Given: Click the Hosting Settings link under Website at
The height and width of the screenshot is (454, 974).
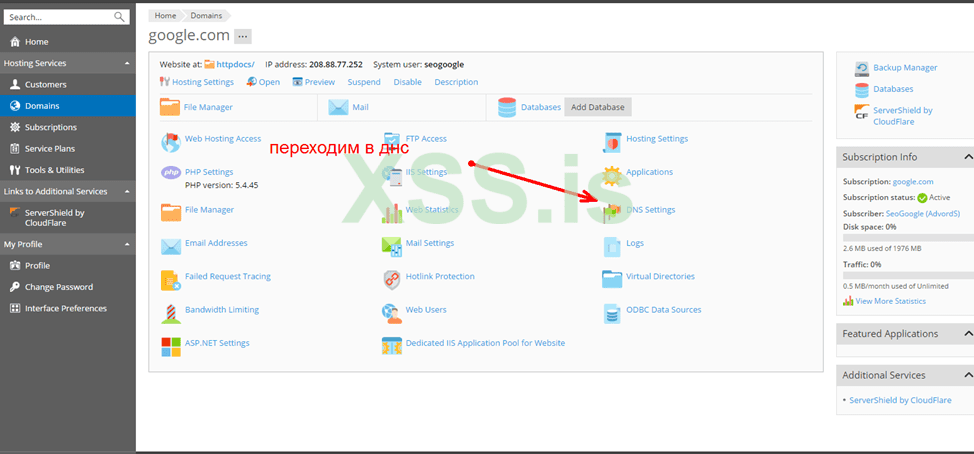Looking at the screenshot, I should [203, 82].
